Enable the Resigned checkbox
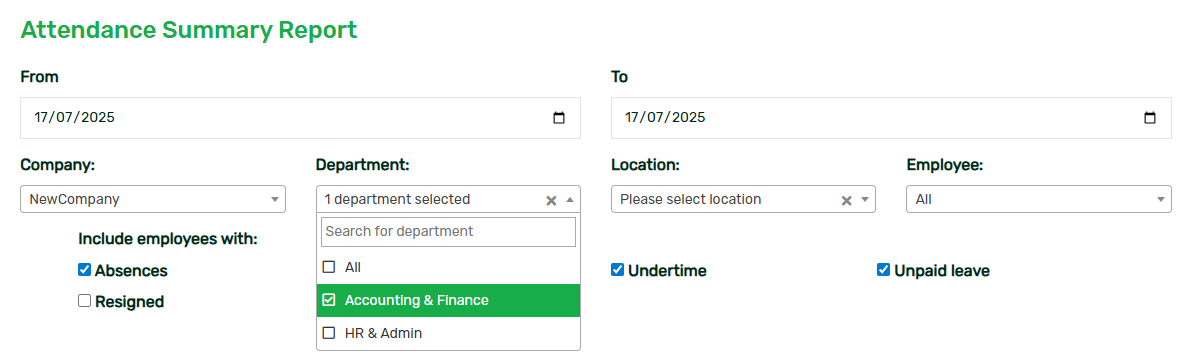 pyautogui.click(x=85, y=301)
